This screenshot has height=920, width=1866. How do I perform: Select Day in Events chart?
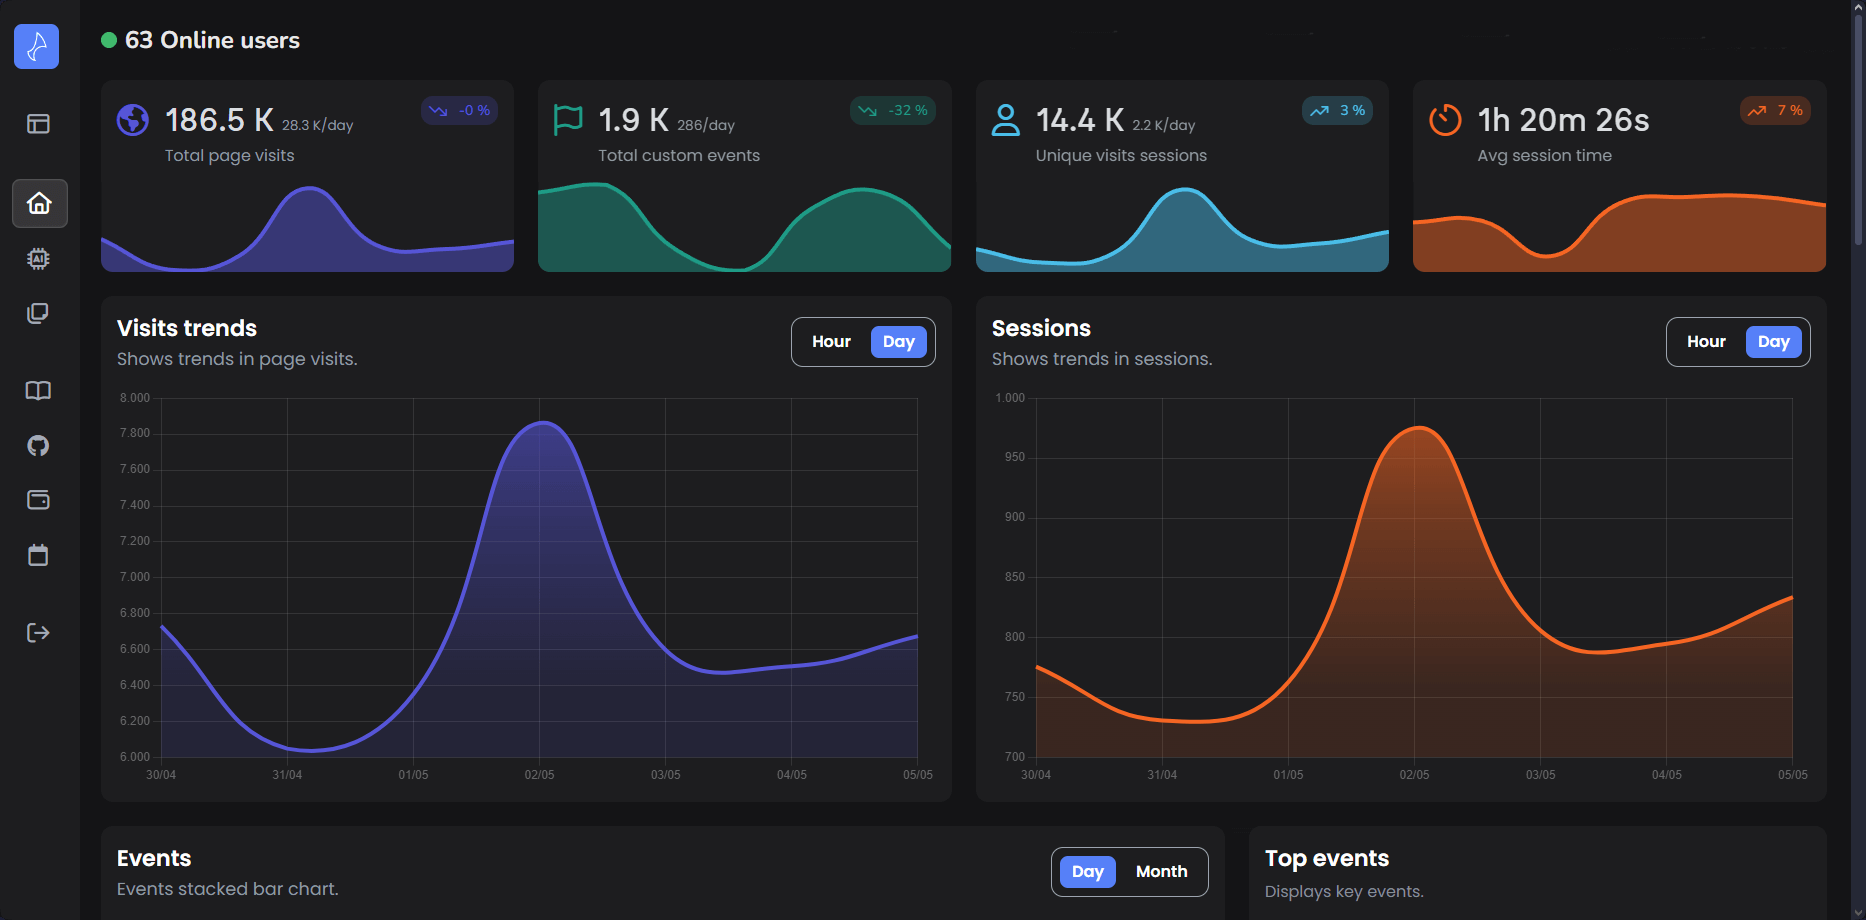(1087, 872)
